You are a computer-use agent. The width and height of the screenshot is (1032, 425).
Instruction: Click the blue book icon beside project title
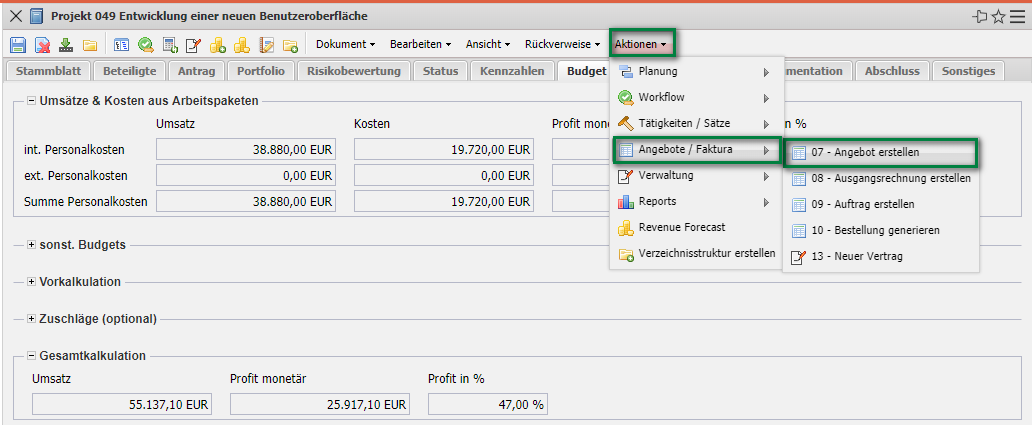coord(37,16)
